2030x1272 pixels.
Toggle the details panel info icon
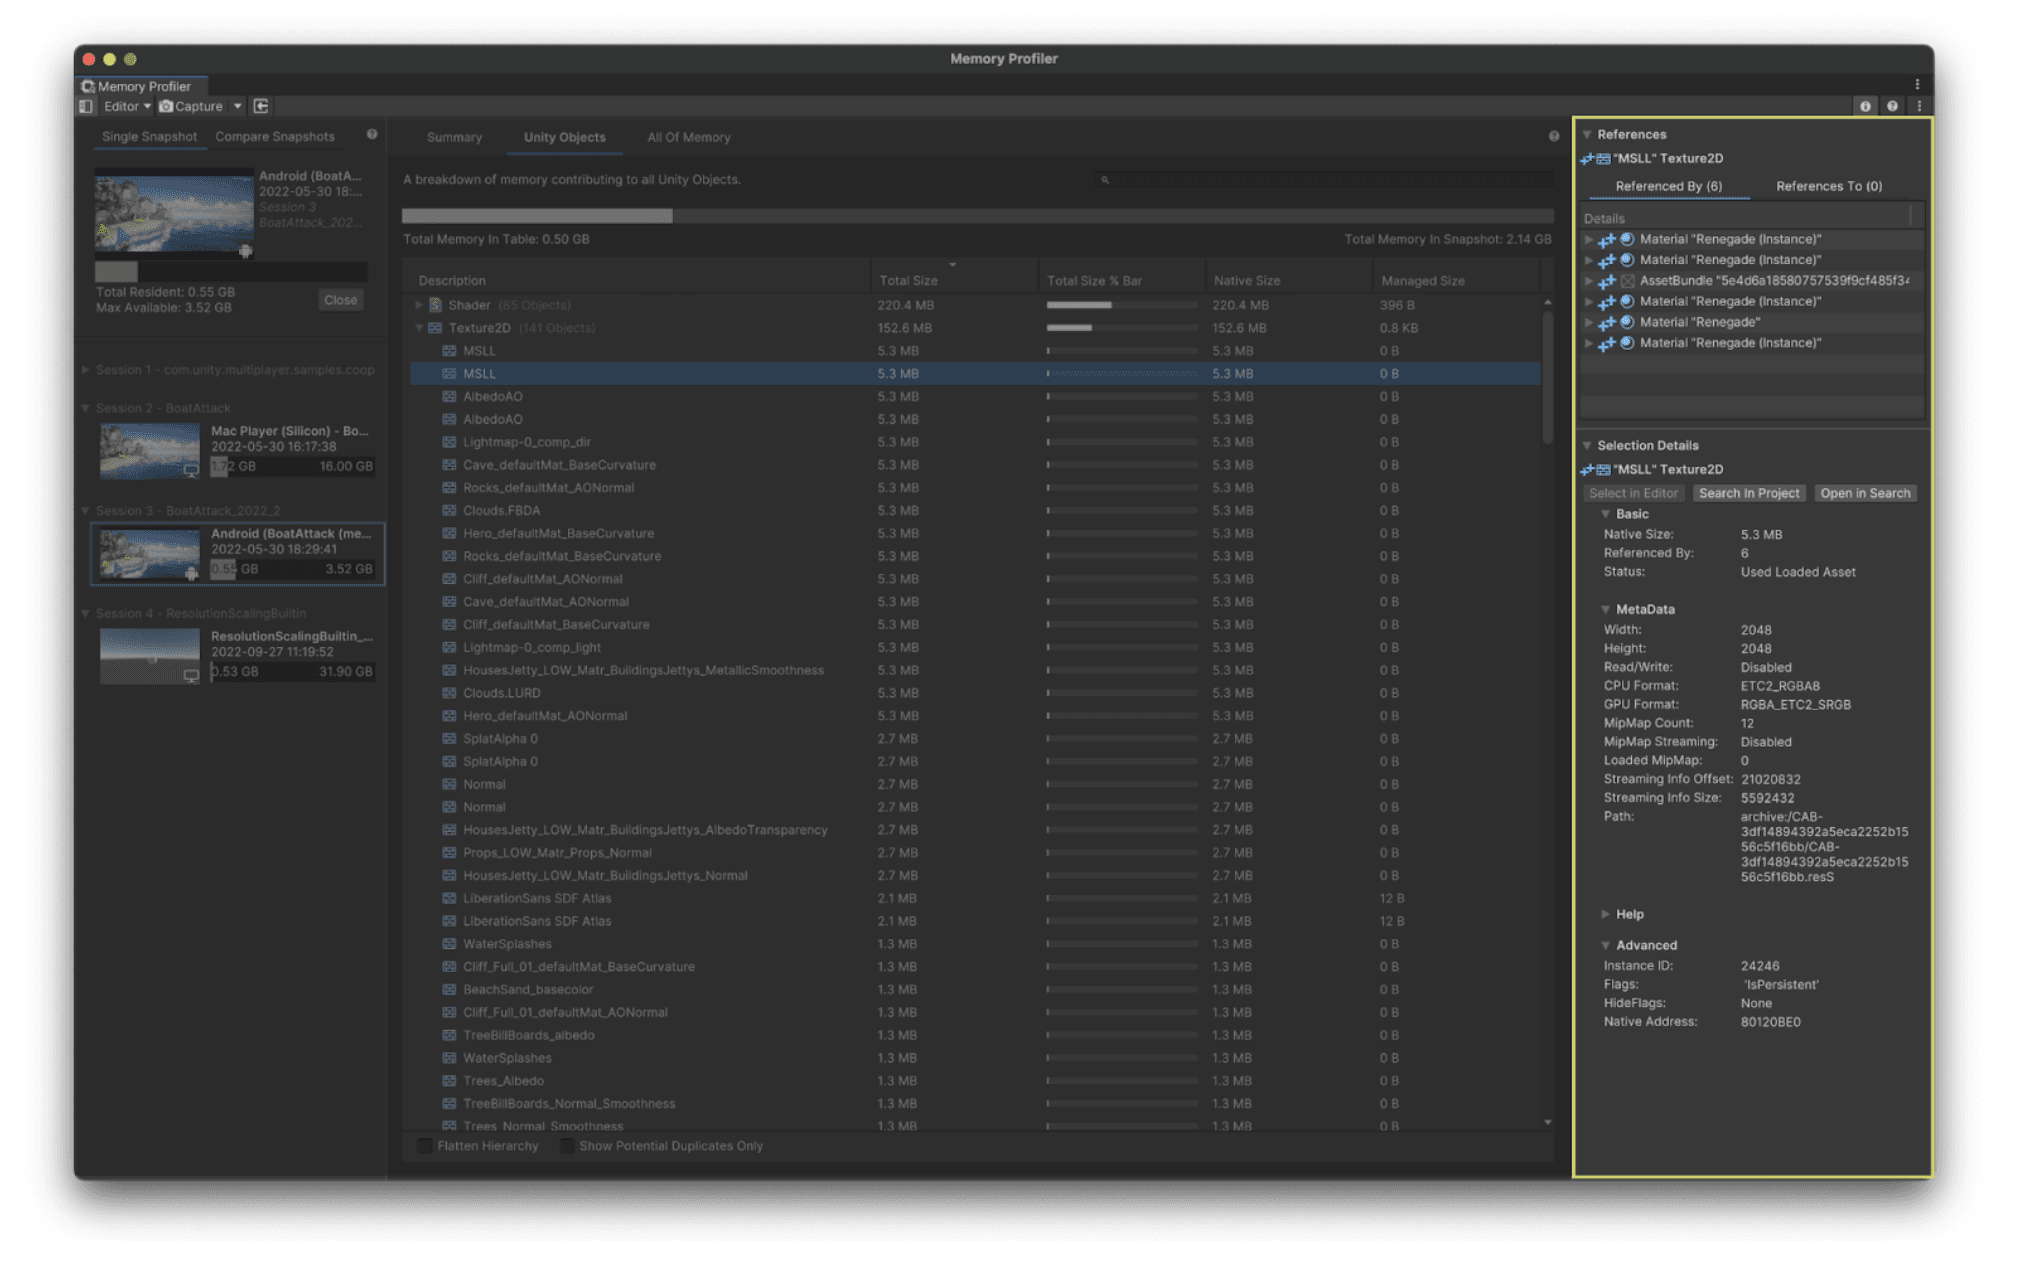pyautogui.click(x=1865, y=106)
